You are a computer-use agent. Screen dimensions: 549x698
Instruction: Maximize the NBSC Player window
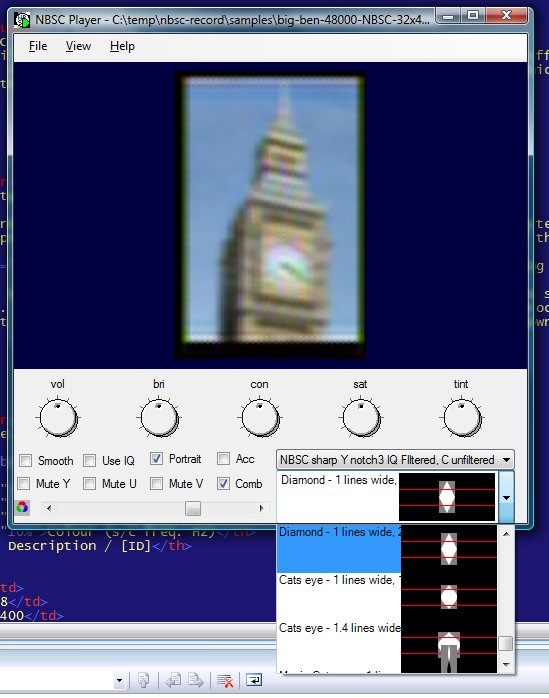[x=473, y=16]
